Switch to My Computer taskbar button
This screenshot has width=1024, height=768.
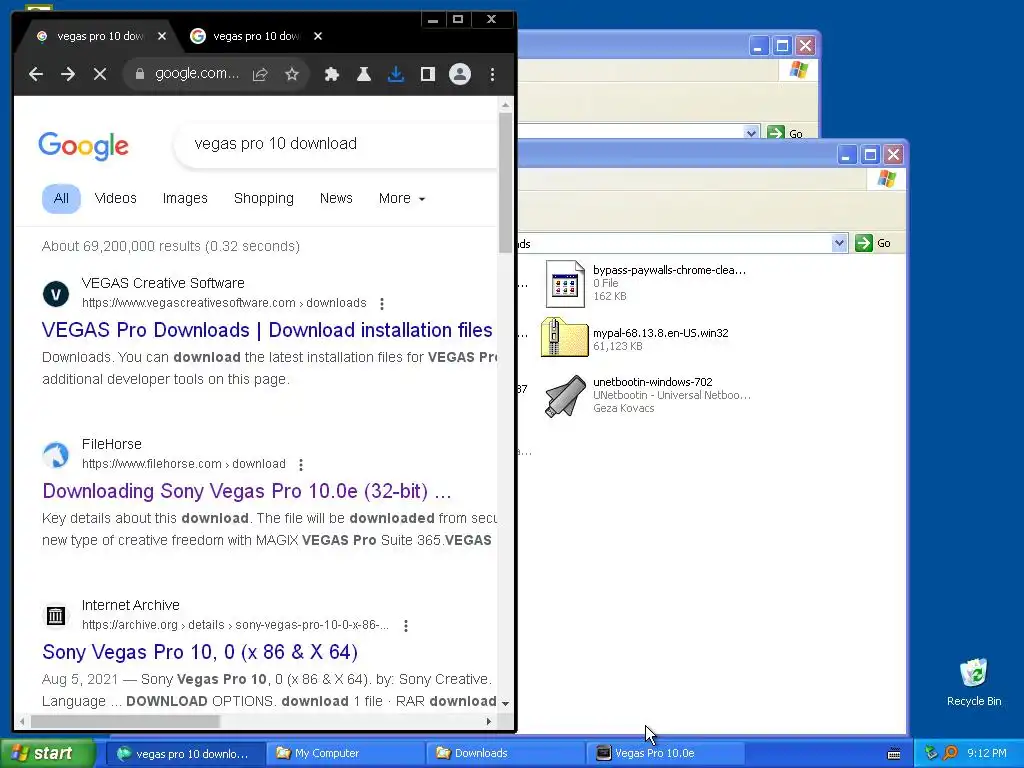coord(344,754)
